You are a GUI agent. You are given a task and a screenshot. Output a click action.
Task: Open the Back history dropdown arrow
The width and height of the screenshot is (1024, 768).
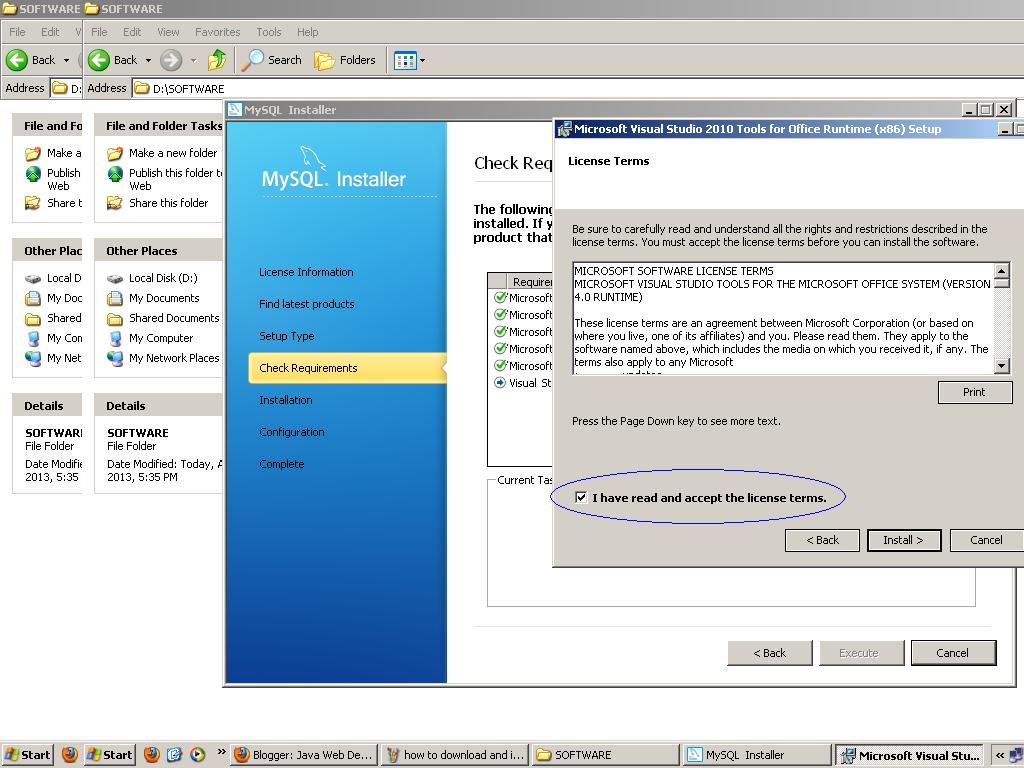click(148, 60)
